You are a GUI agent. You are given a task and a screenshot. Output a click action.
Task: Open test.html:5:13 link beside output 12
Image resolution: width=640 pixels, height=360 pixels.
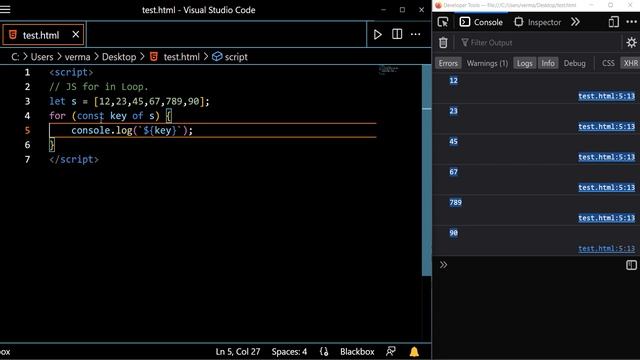pyautogui.click(x=607, y=96)
